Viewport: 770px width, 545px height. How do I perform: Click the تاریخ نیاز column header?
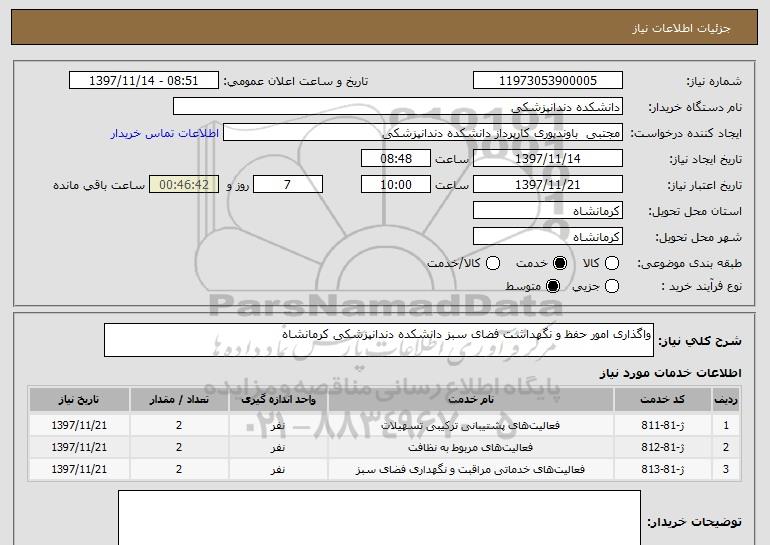click(x=79, y=400)
